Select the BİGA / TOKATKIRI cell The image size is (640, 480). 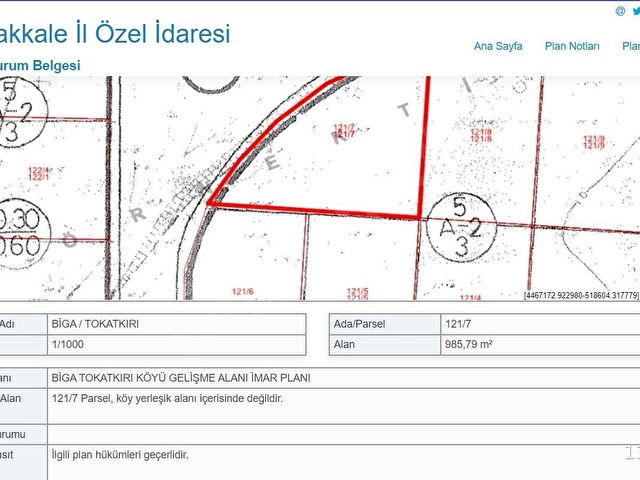point(177,324)
